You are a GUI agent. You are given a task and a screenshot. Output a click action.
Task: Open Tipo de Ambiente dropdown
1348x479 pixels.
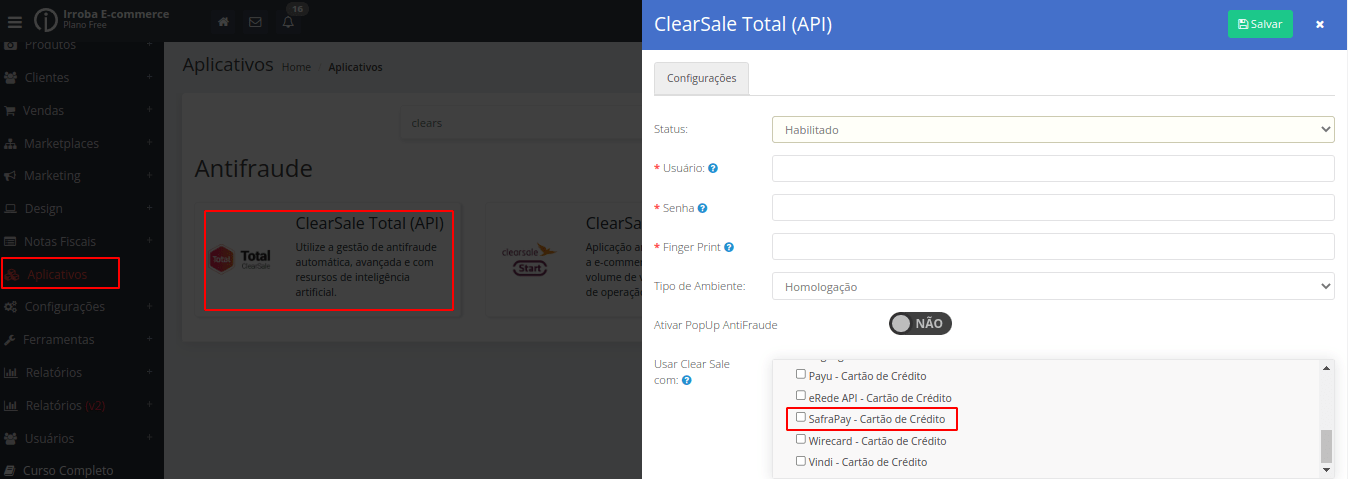coord(1053,286)
